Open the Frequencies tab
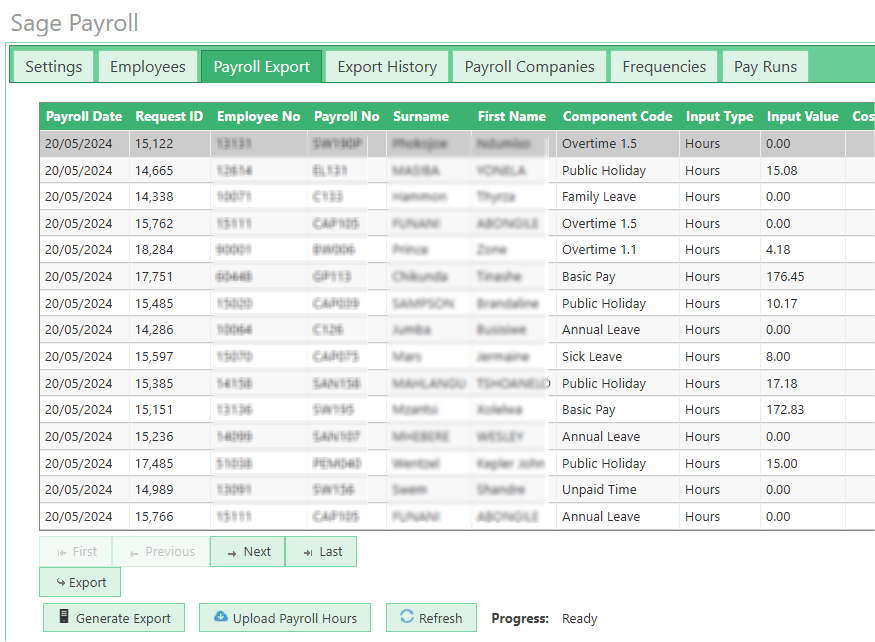This screenshot has height=642, width=875. tap(664, 66)
